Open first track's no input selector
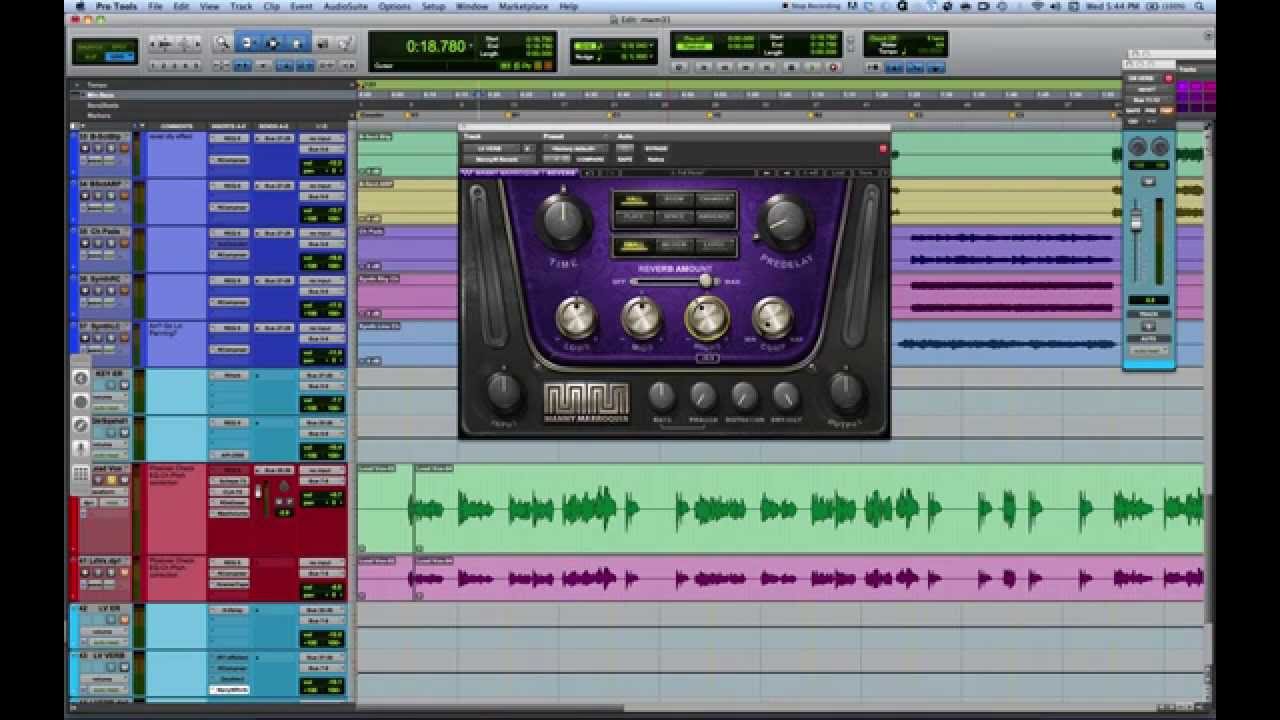Image resolution: width=1280 pixels, height=720 pixels. click(321, 138)
